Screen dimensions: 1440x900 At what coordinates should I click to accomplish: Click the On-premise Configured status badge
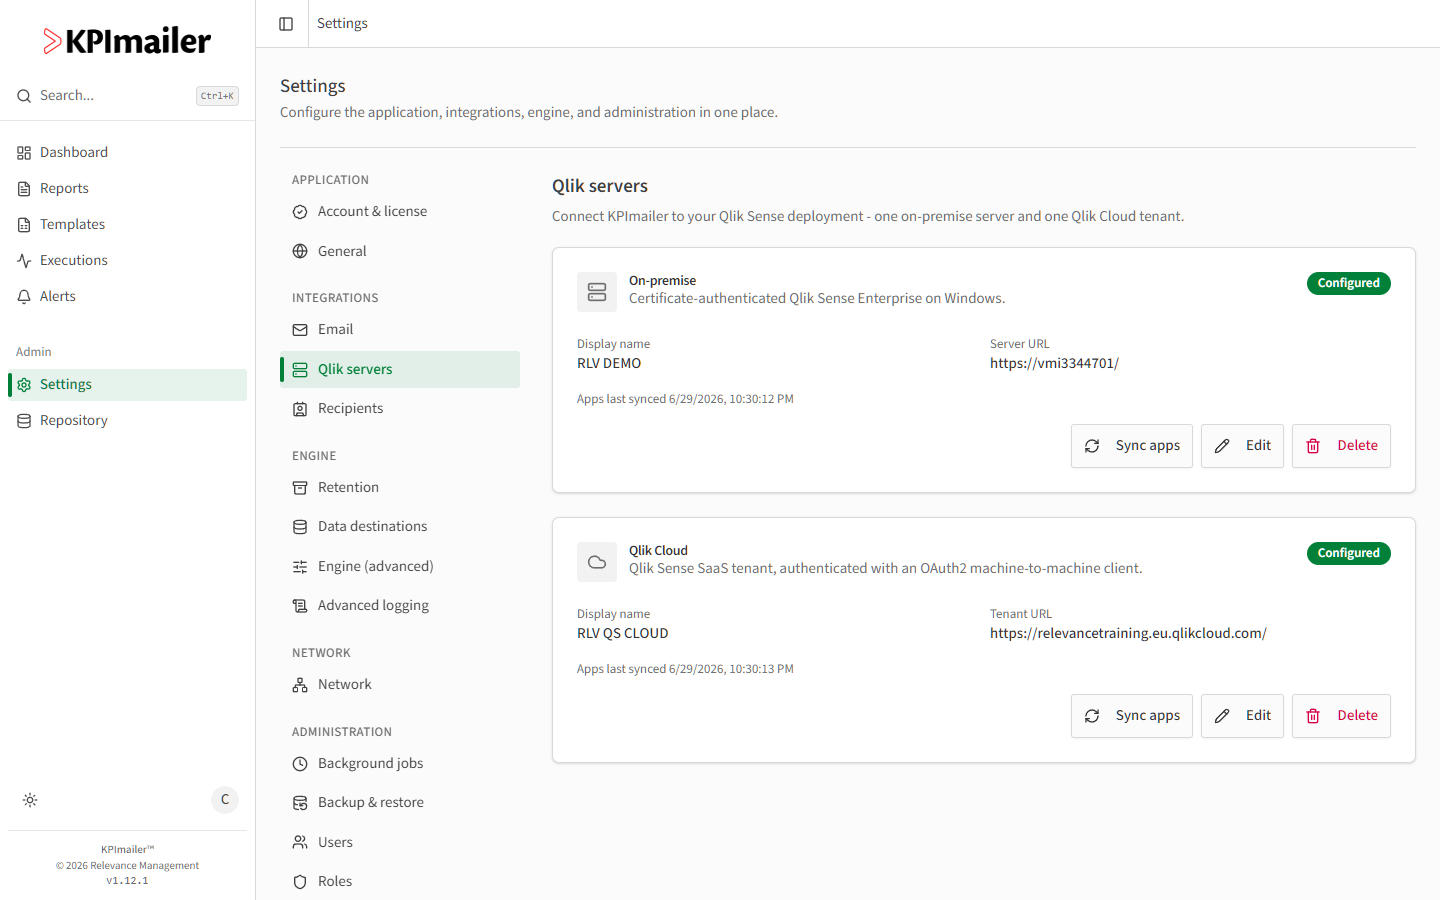pos(1348,283)
